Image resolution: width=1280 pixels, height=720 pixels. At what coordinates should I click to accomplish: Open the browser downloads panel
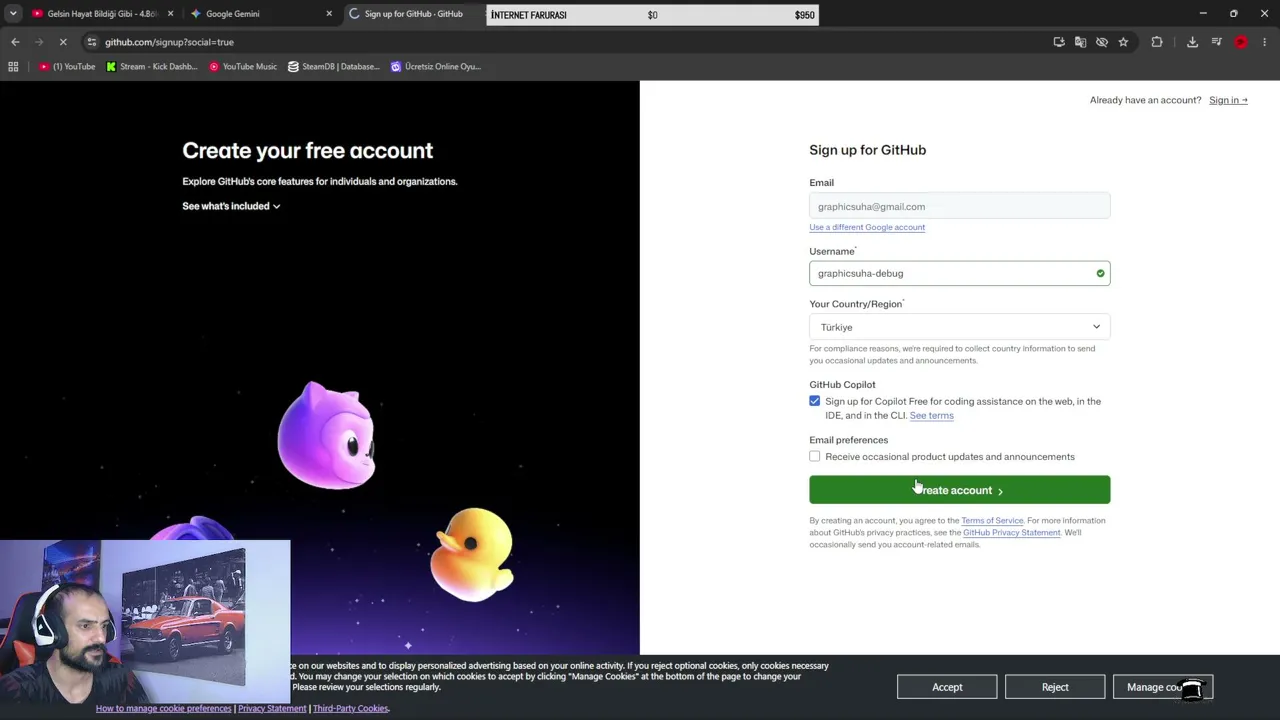1192,42
